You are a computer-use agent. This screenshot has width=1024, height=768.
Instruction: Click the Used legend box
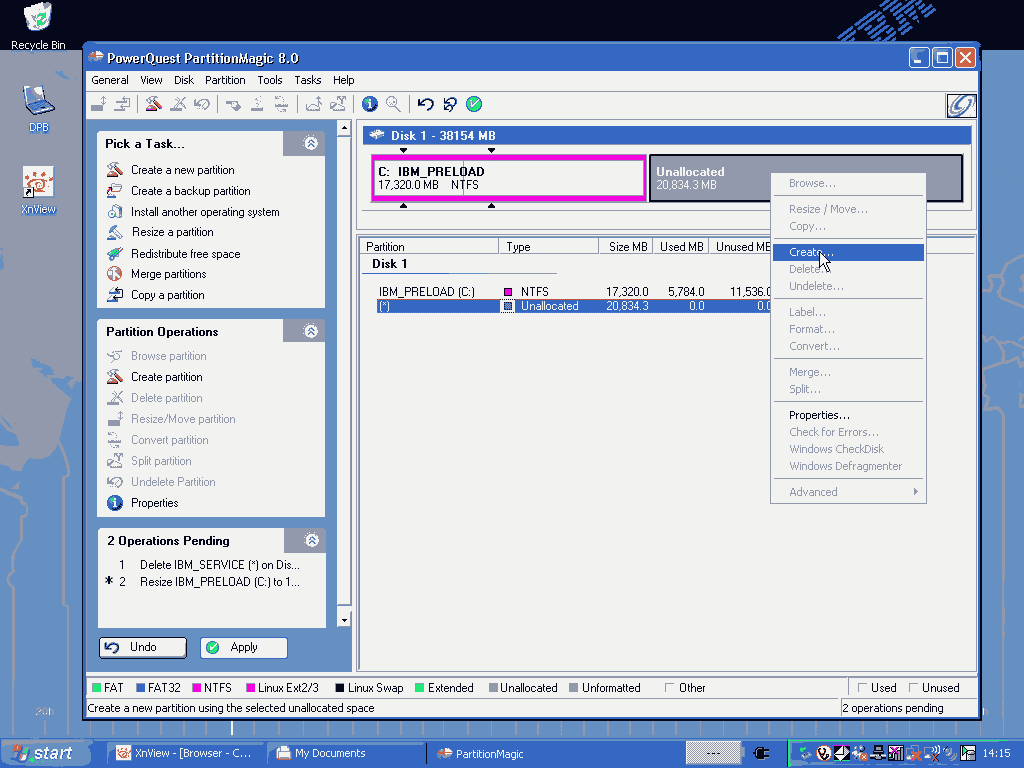click(862, 688)
